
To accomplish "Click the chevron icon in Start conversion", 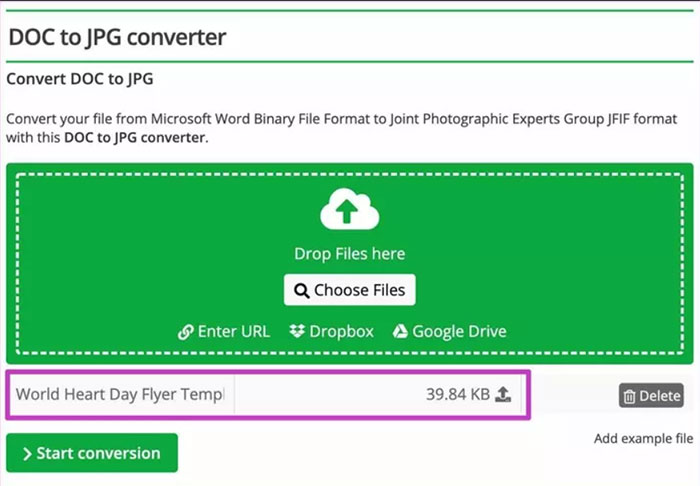I will pos(27,454).
